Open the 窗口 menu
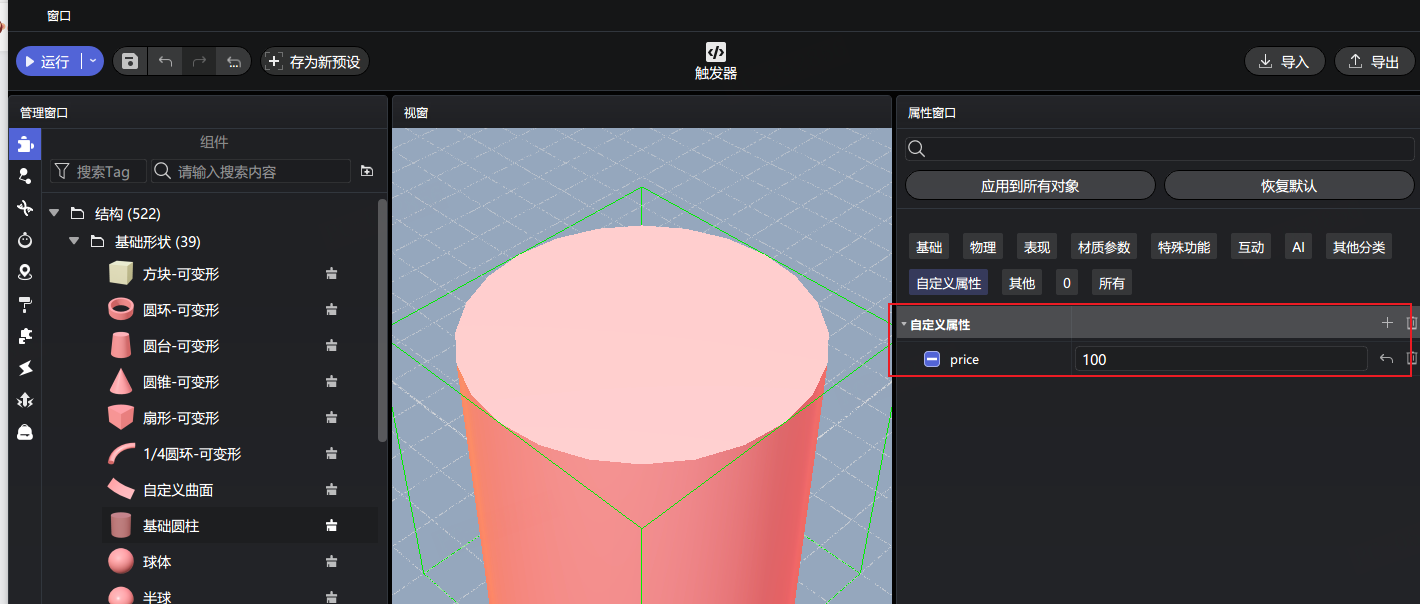The width and height of the screenshot is (1420, 604). coord(59,16)
